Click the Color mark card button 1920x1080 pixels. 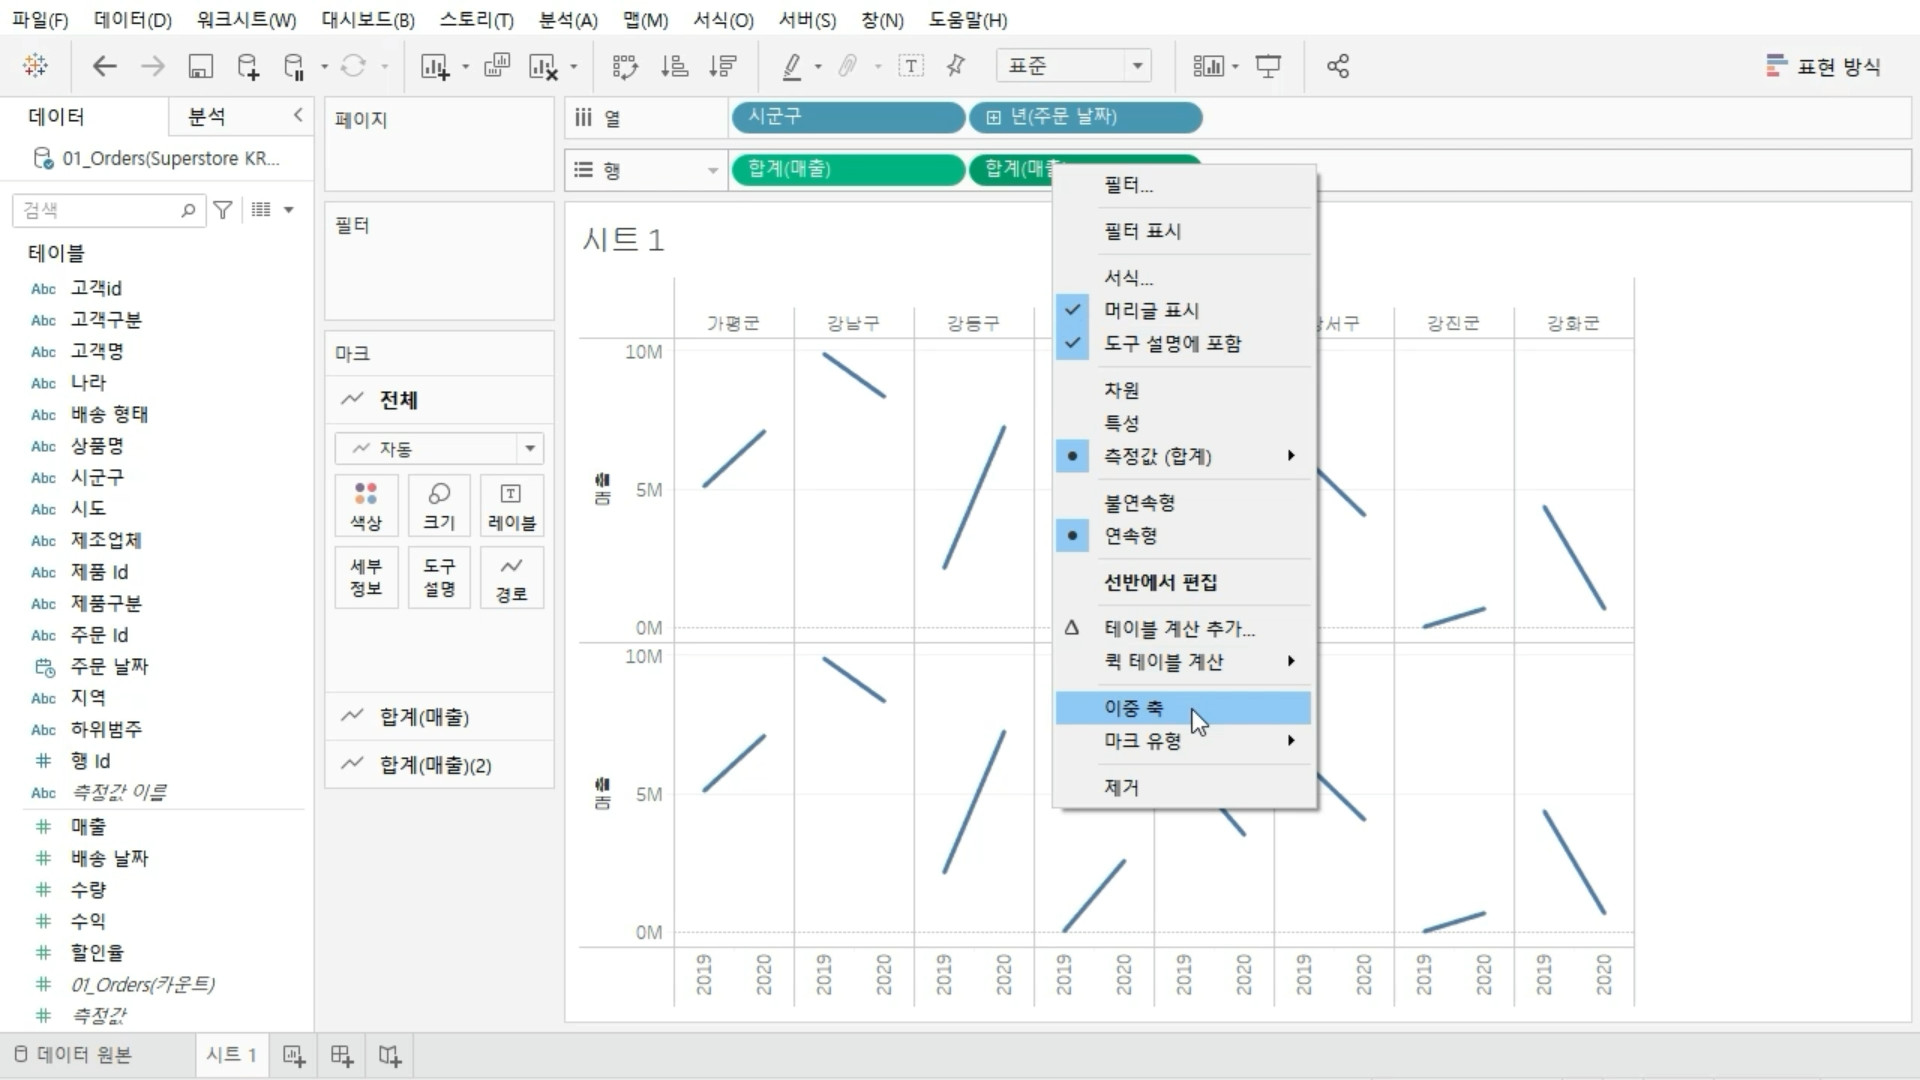366,506
